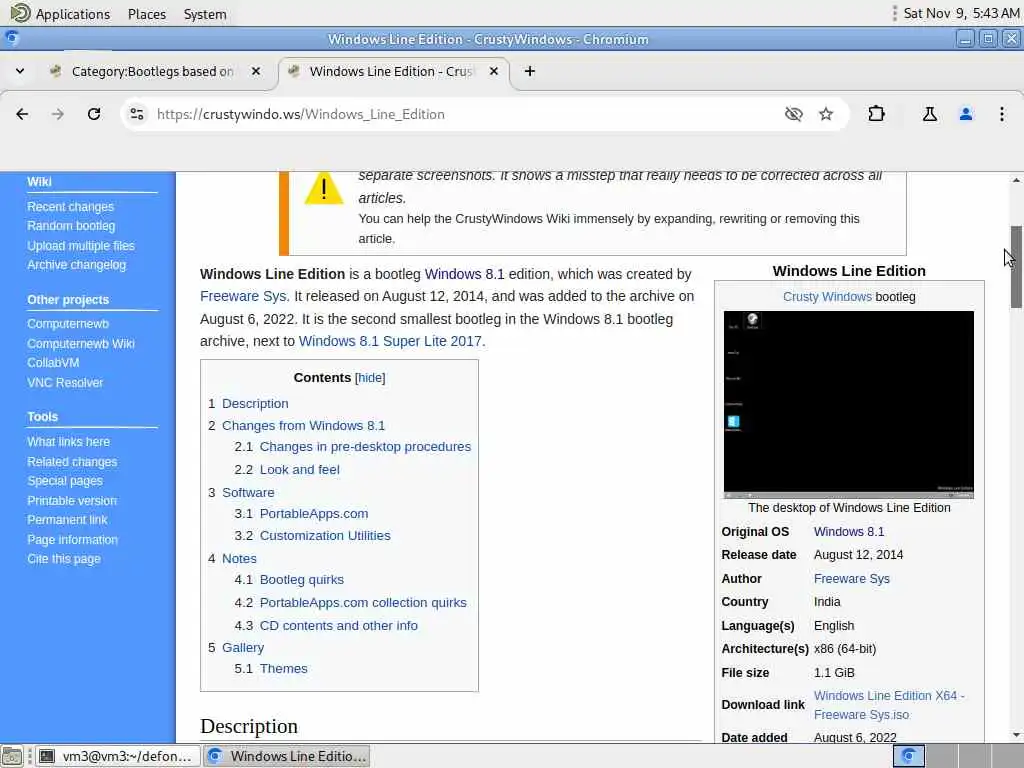Open Printable version link

click(72, 501)
